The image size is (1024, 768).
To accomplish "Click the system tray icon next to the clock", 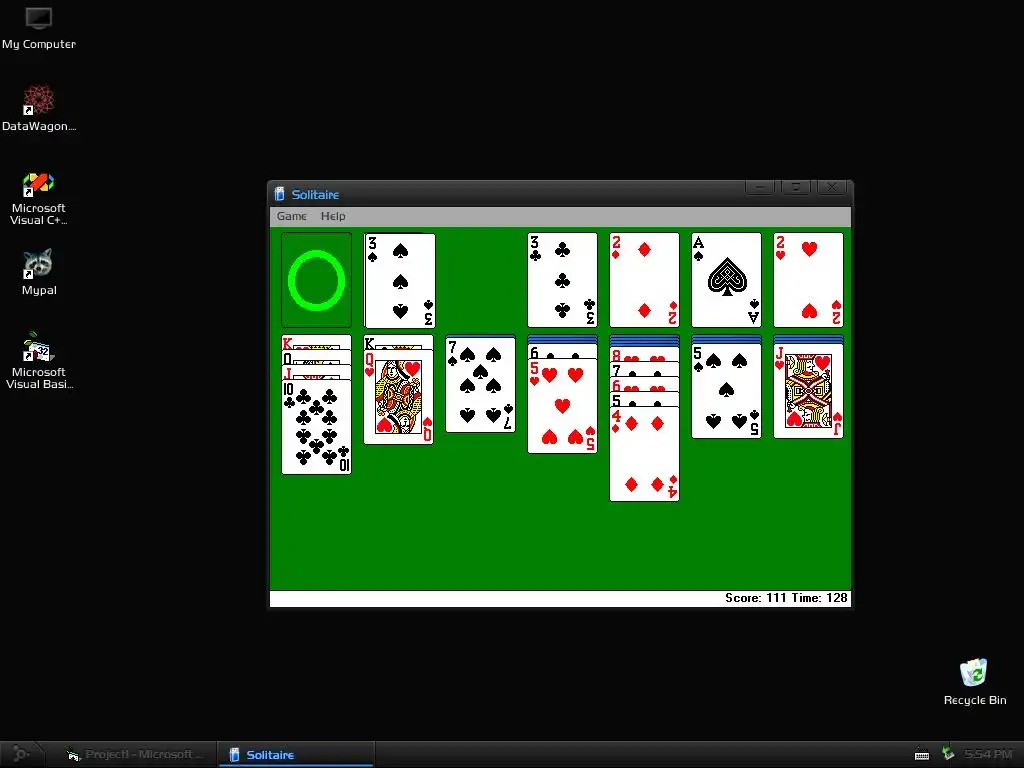I will [x=948, y=754].
